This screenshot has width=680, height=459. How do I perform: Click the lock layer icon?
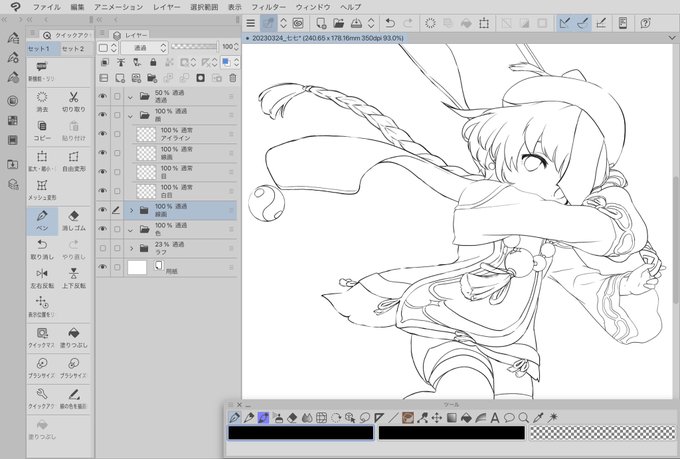coord(153,62)
